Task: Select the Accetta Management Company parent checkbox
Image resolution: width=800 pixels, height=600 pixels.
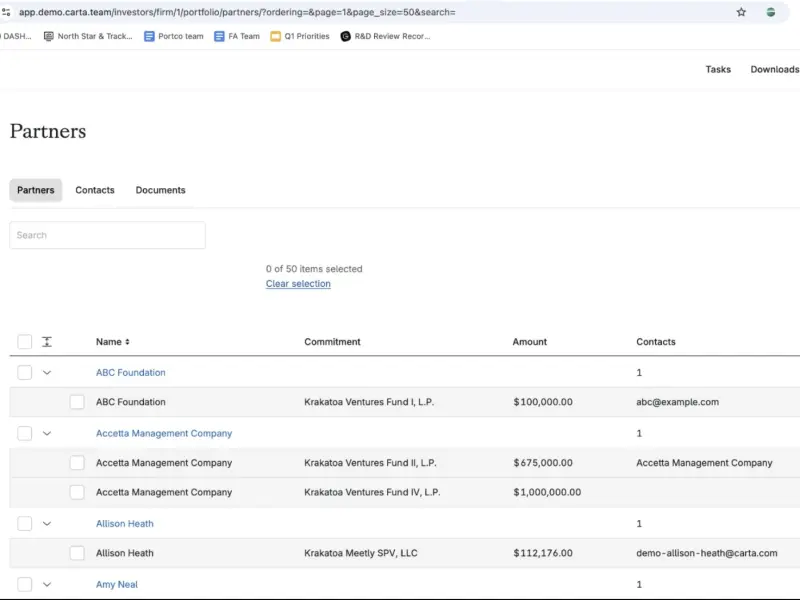Action: click(x=24, y=433)
